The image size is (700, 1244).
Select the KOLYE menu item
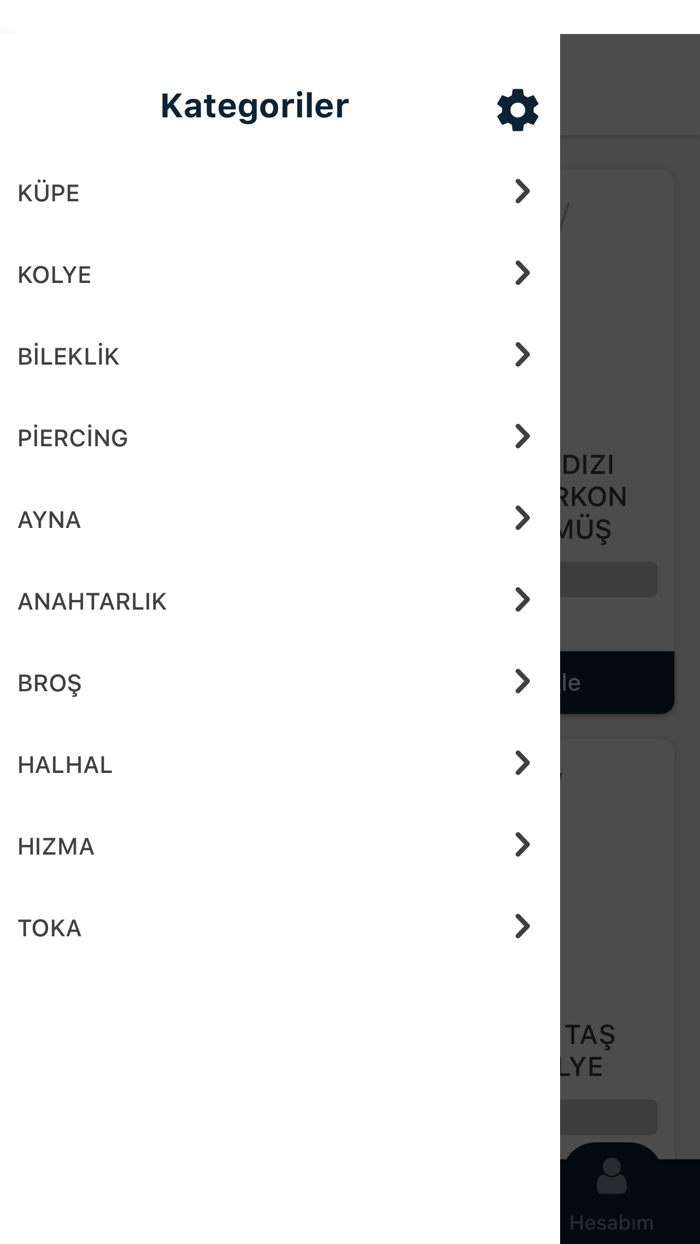[55, 275]
